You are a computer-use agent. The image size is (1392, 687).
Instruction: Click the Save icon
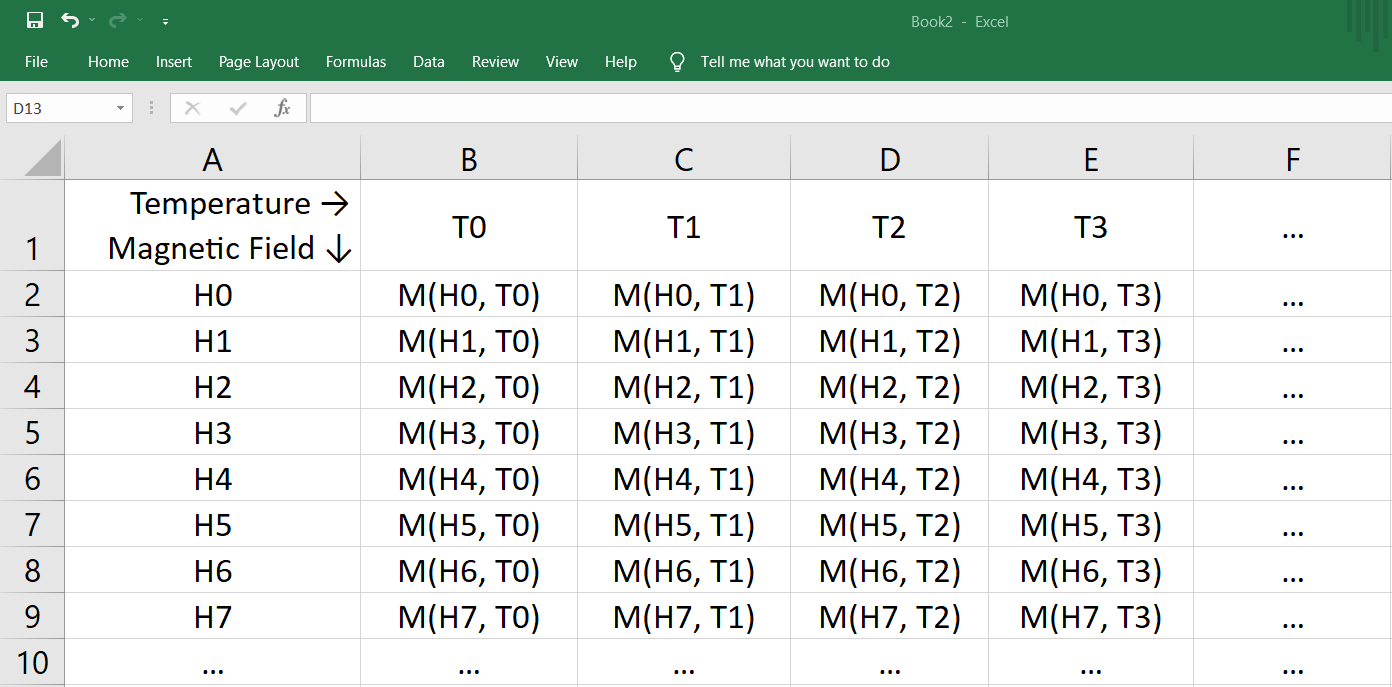[33, 19]
